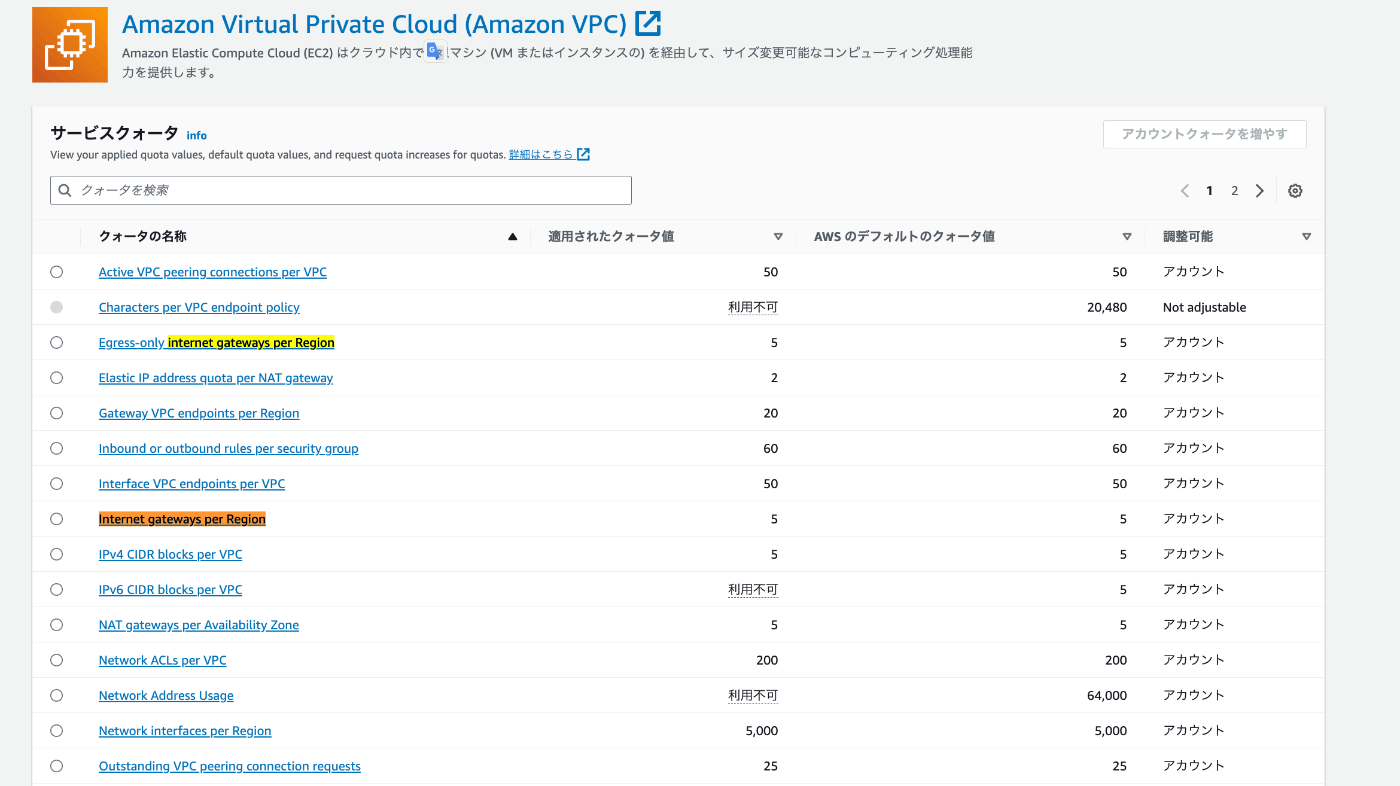This screenshot has height=786, width=1400.
Task: Open the Amazon Virtual Private Cloud title link
Action: tap(374, 23)
